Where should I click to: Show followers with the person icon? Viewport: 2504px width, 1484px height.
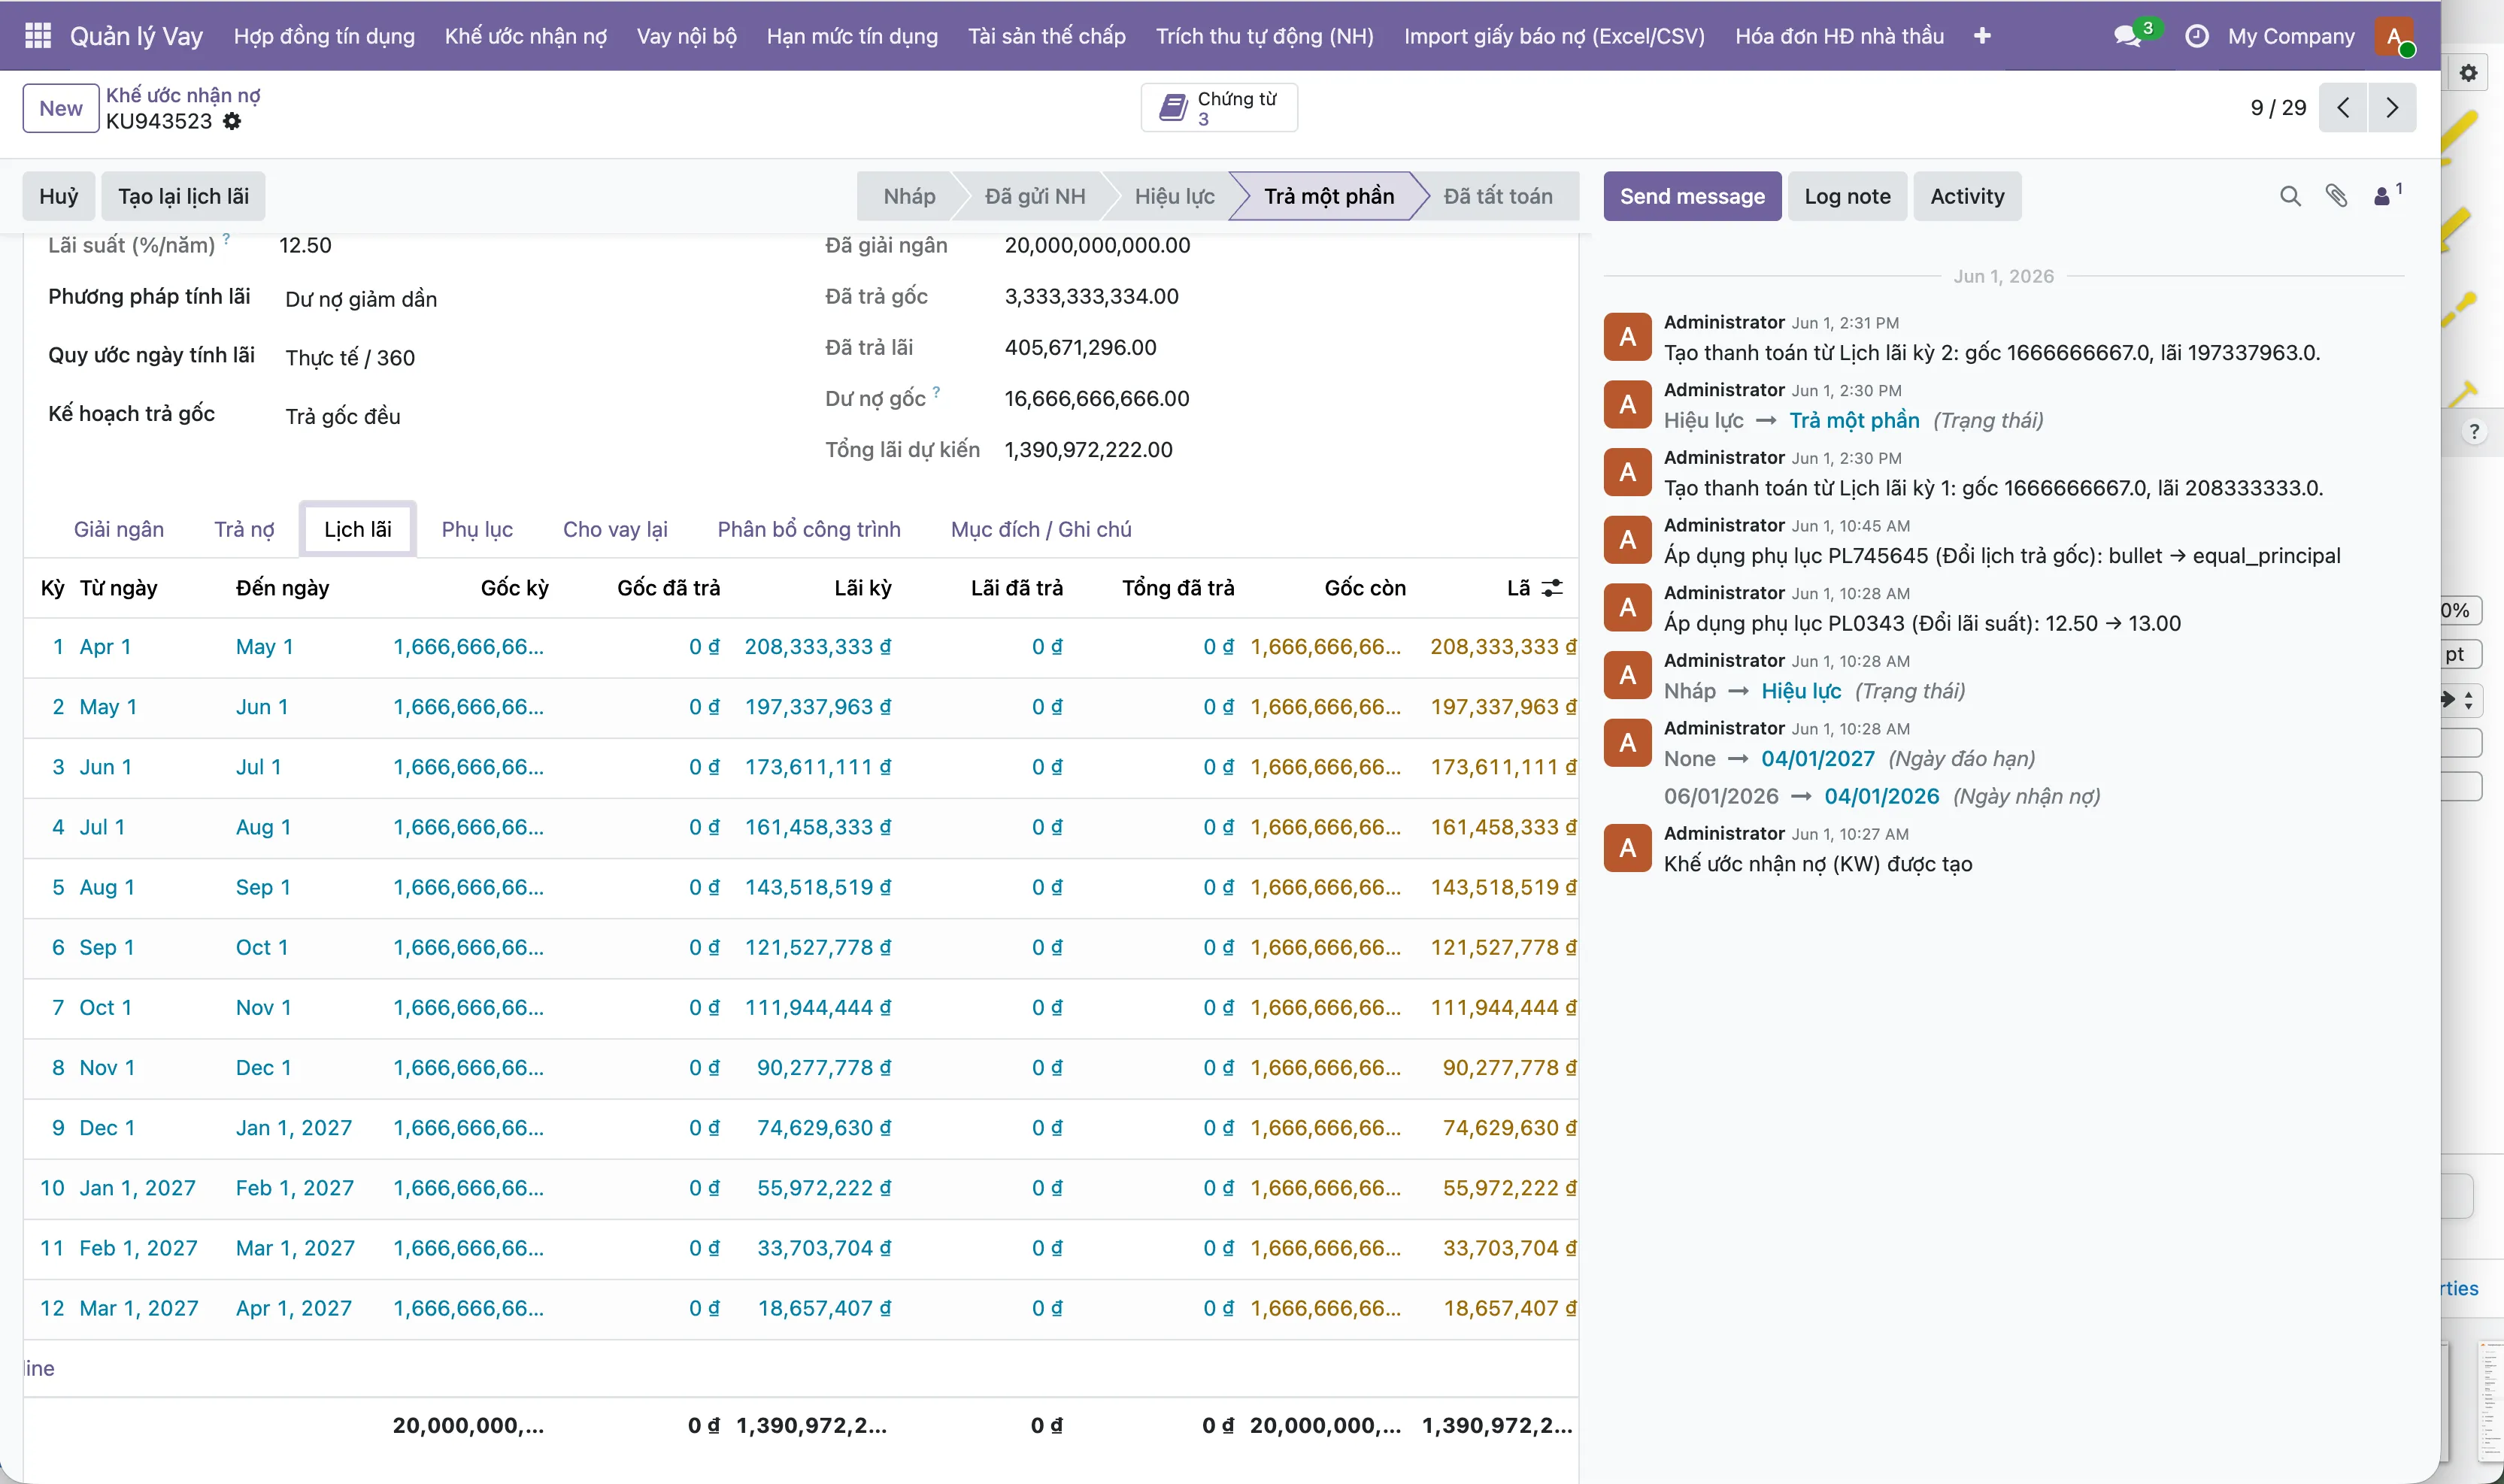[2387, 195]
